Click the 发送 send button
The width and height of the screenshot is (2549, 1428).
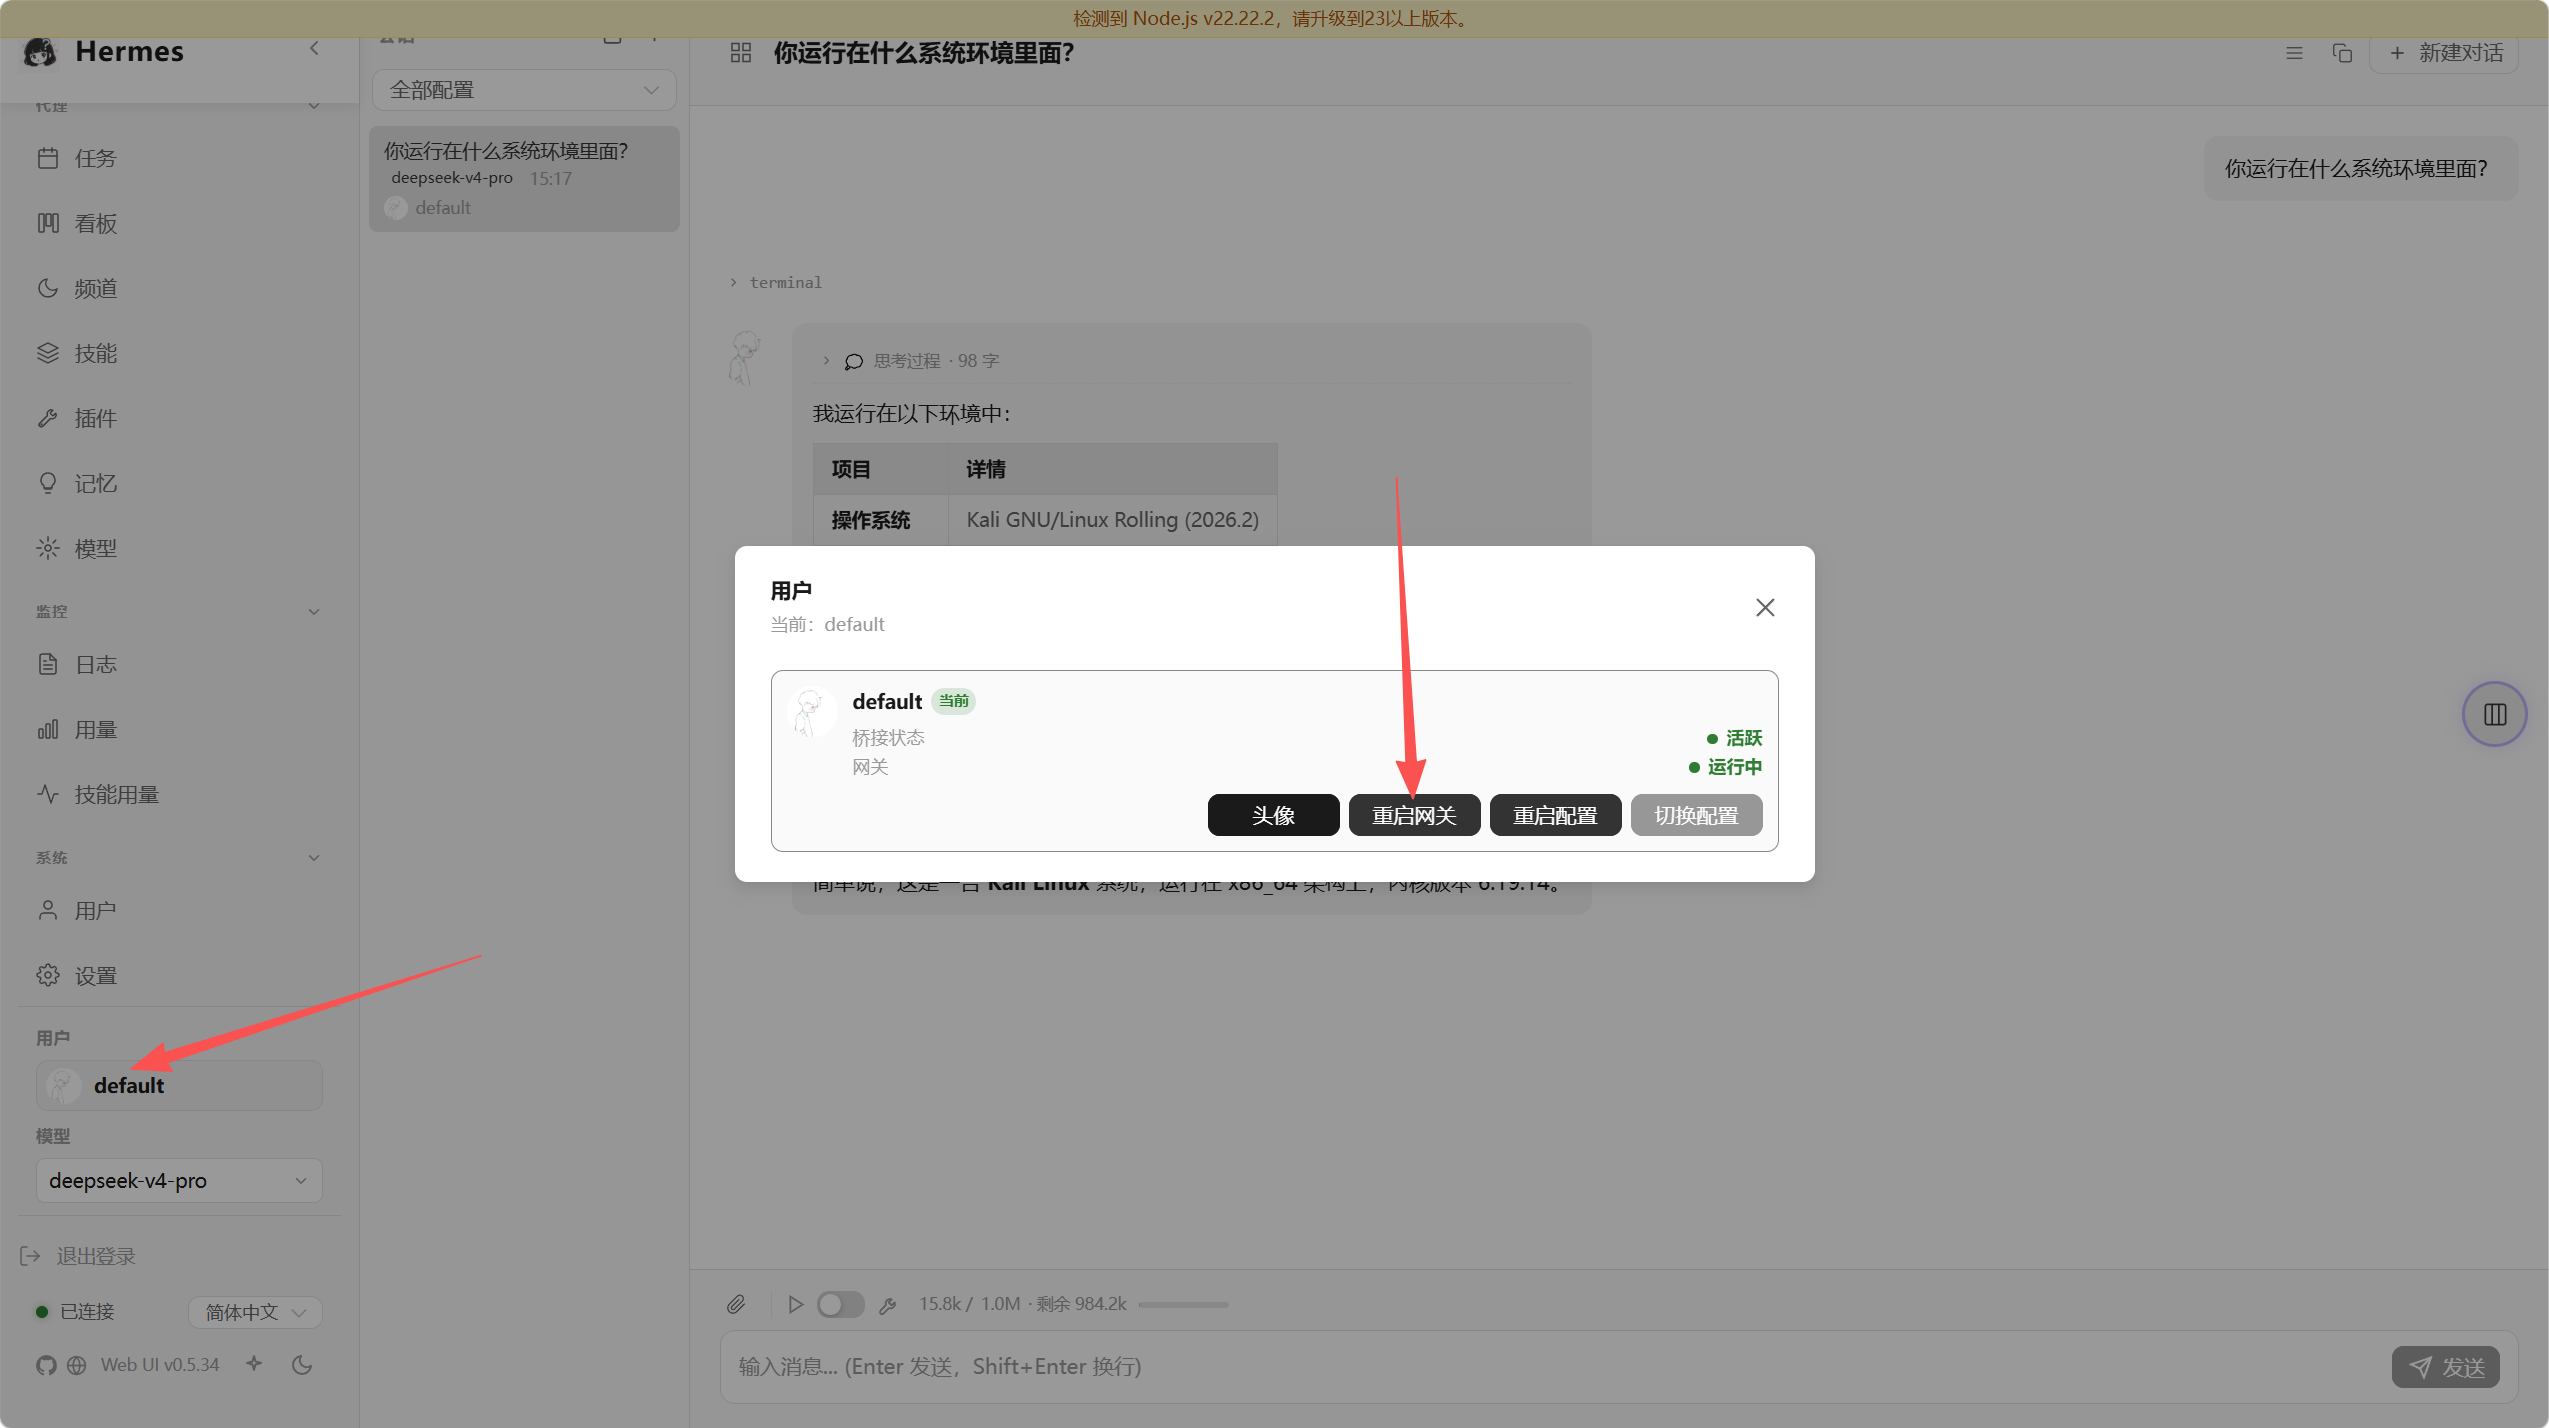2445,1367
